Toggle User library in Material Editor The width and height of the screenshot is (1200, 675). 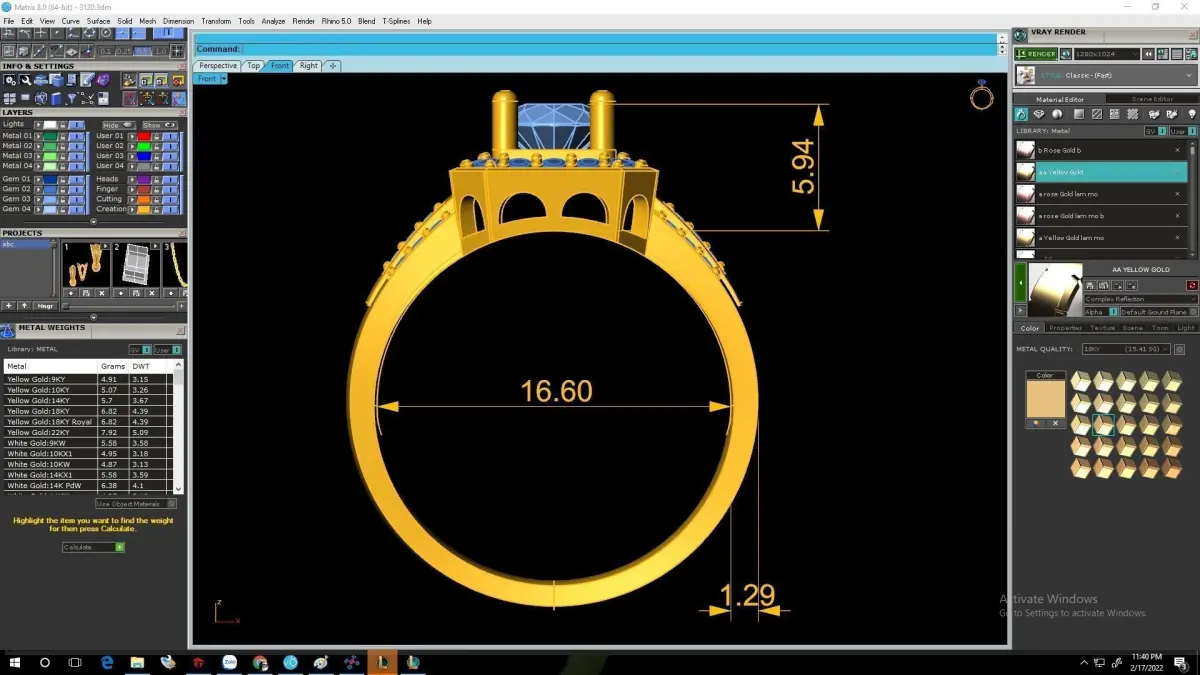coord(1183,131)
